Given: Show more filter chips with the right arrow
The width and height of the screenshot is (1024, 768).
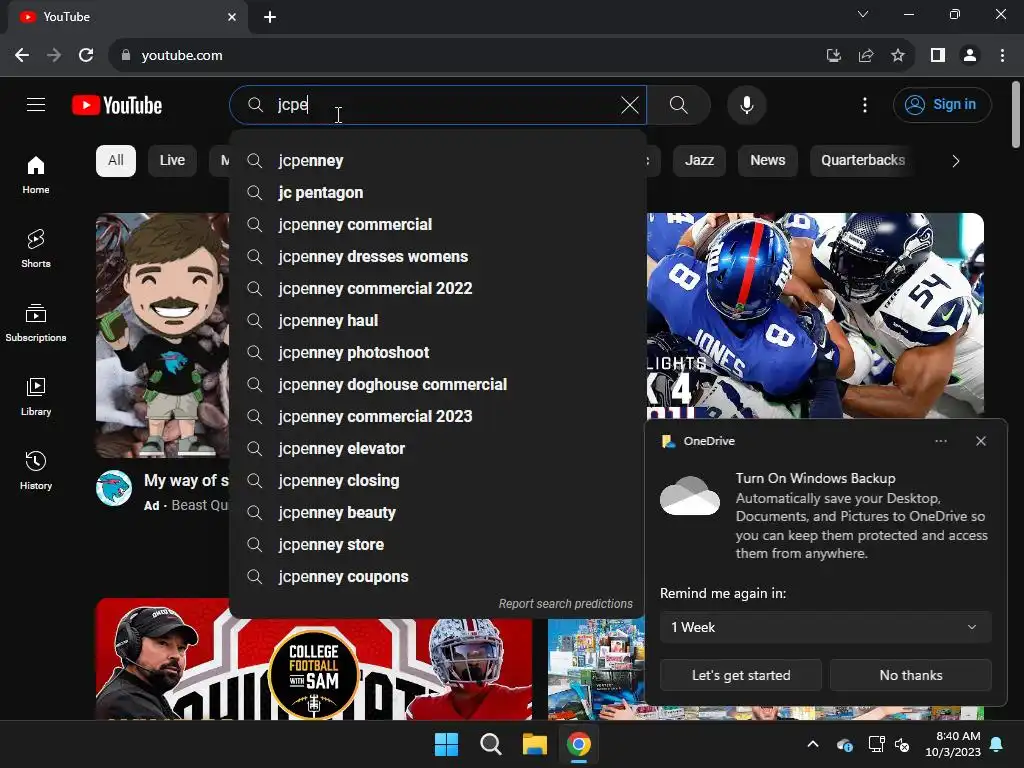Looking at the screenshot, I should [955, 161].
